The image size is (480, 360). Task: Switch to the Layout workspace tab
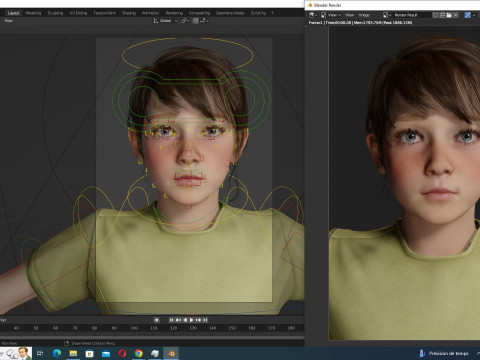coord(13,13)
